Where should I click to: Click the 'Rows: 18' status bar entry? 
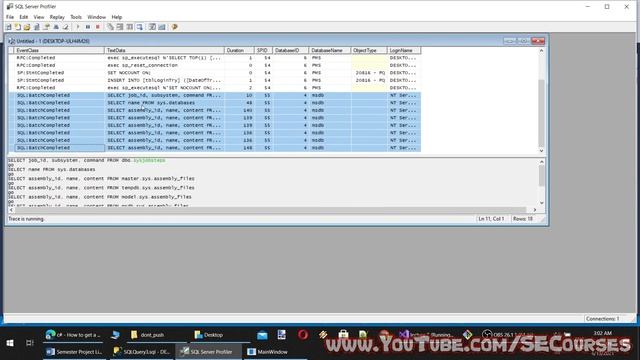pos(523,219)
